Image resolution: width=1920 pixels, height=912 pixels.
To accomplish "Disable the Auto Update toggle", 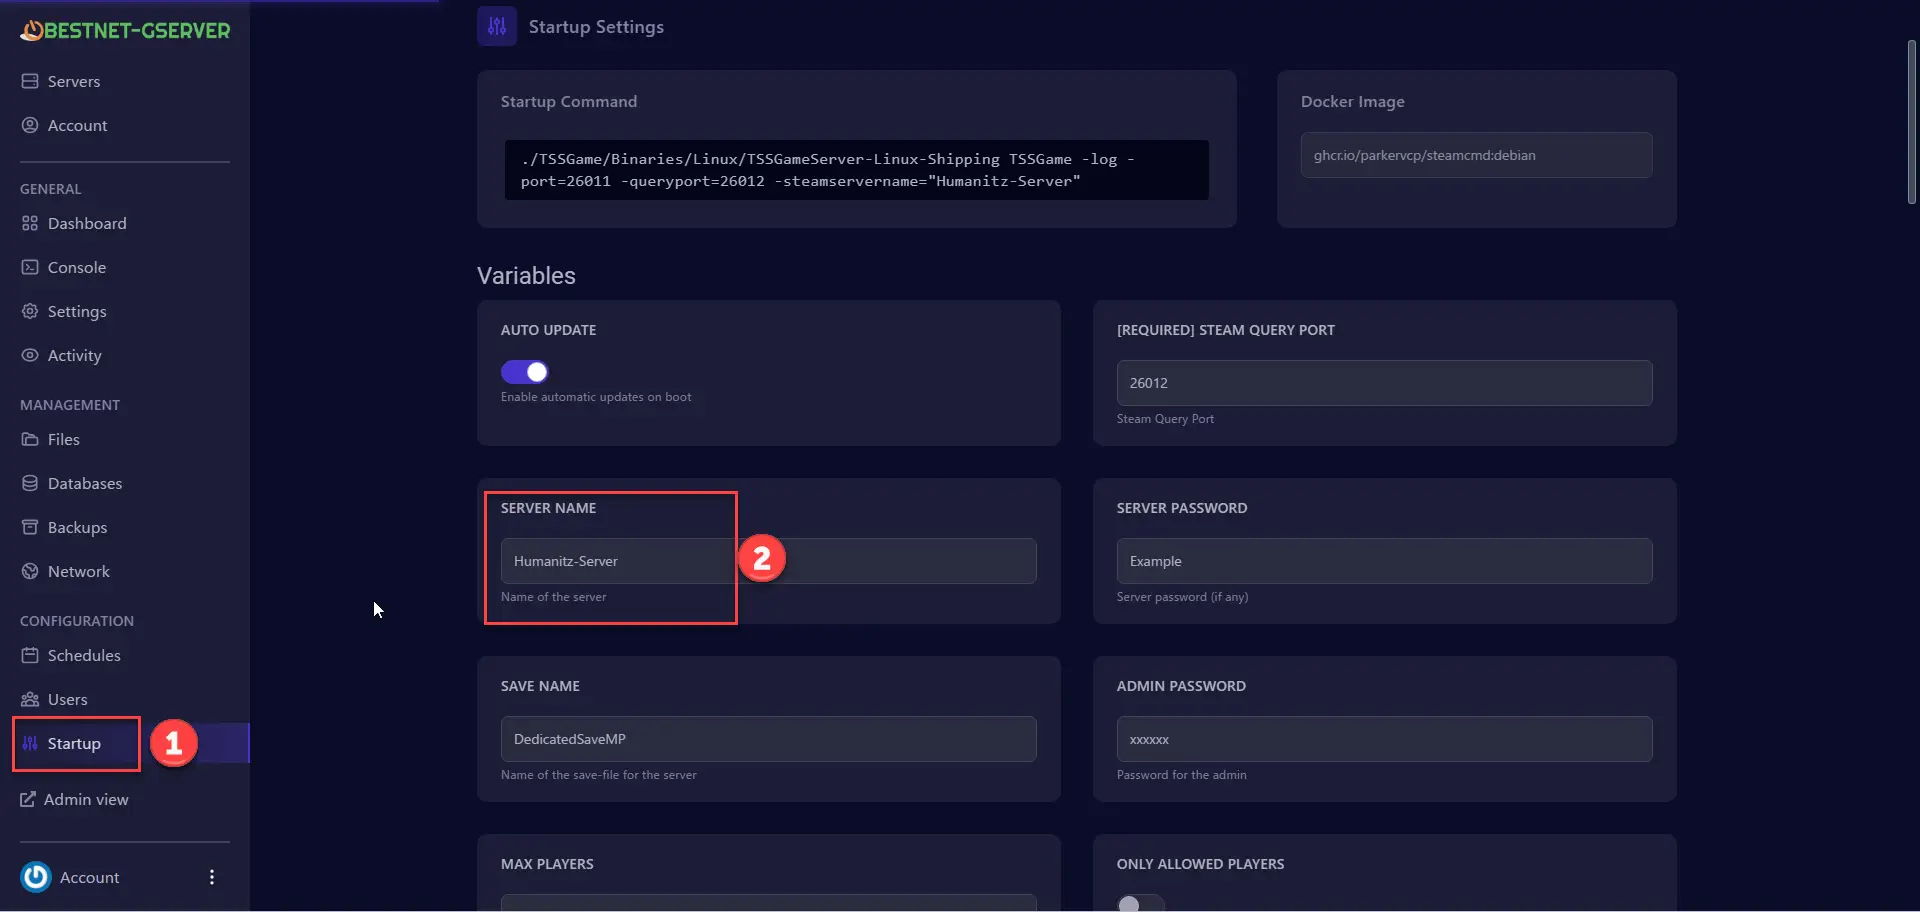I will pyautogui.click(x=525, y=372).
